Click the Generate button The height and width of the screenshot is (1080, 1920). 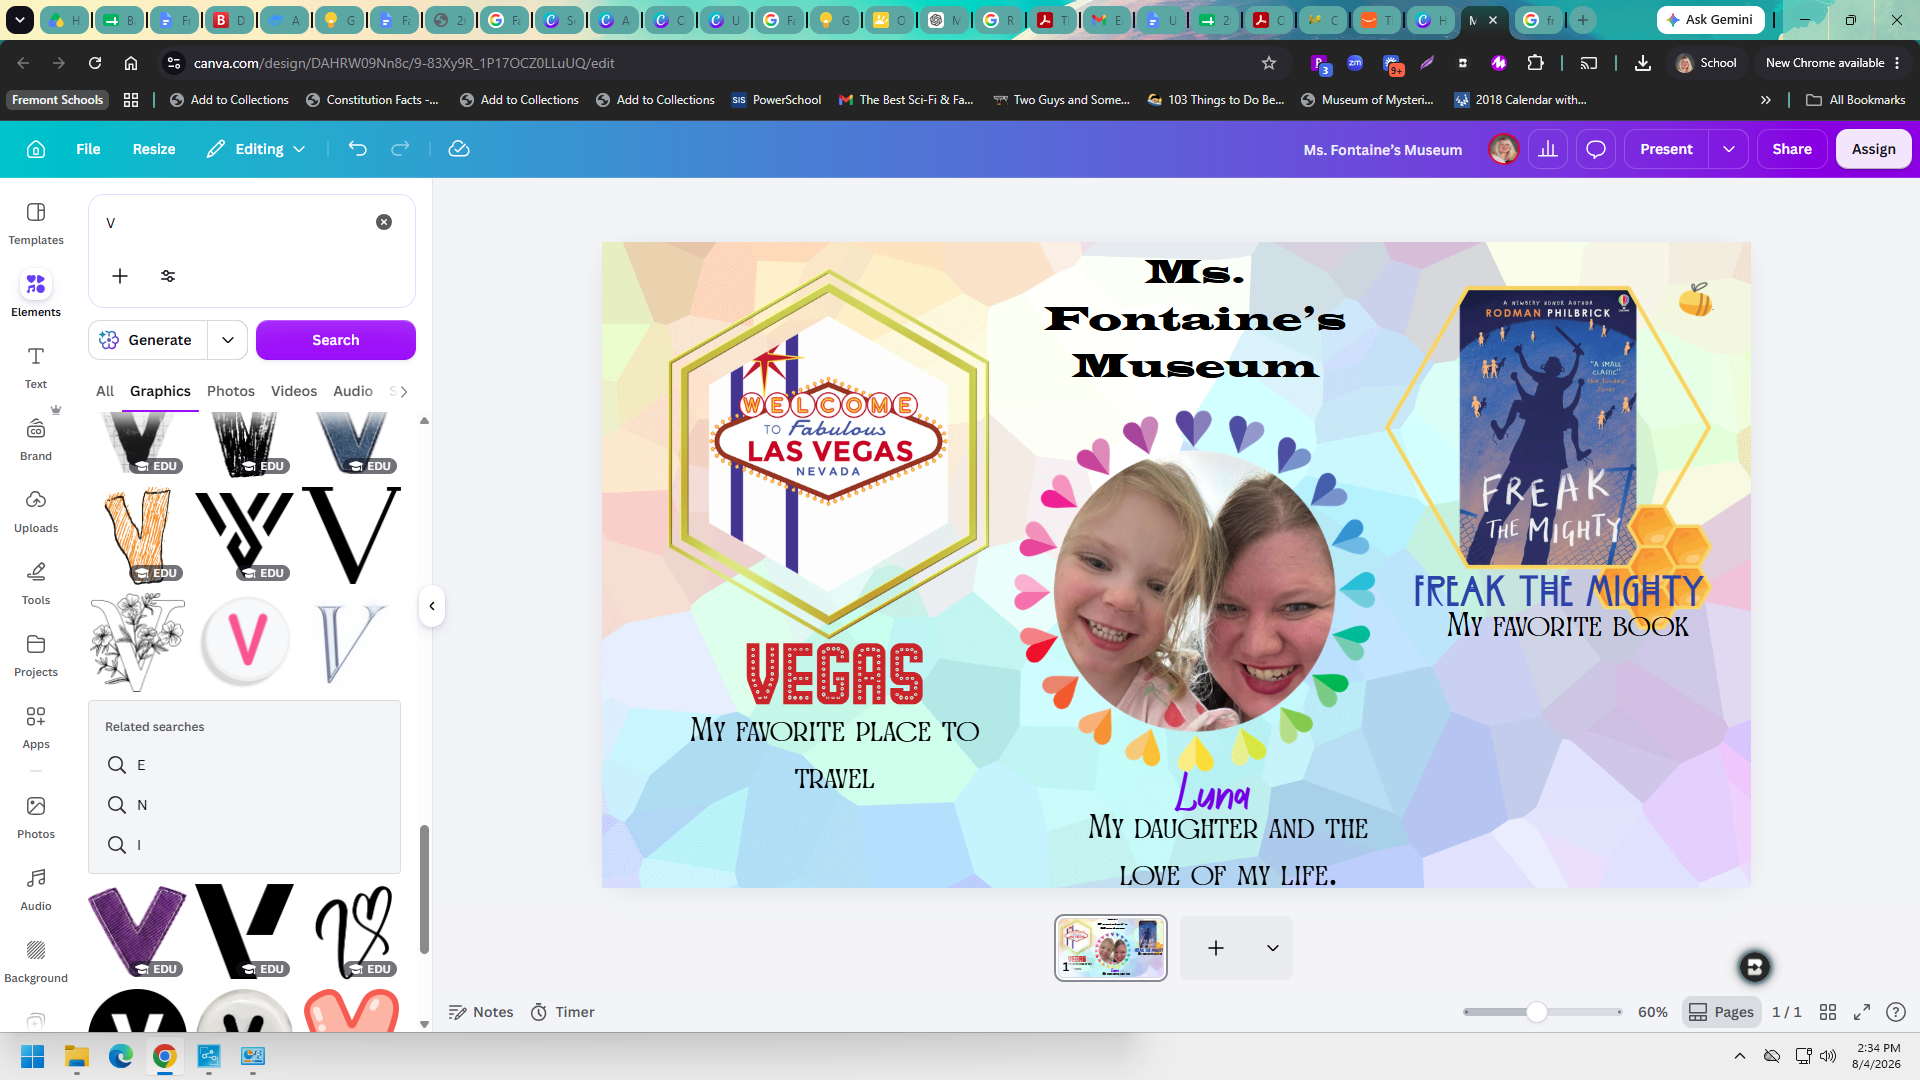(x=148, y=340)
